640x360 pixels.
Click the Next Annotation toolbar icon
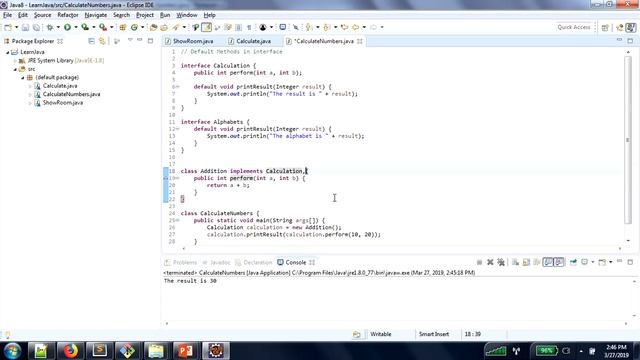tap(309, 27)
